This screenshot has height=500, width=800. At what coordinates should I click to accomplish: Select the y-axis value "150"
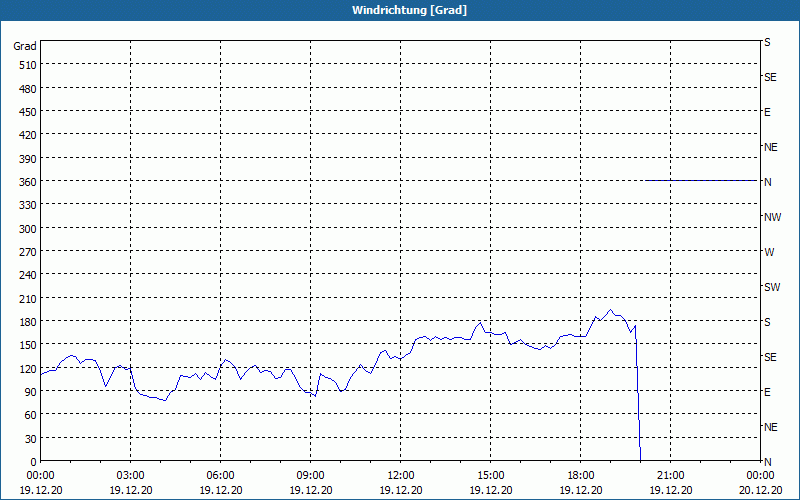point(28,345)
